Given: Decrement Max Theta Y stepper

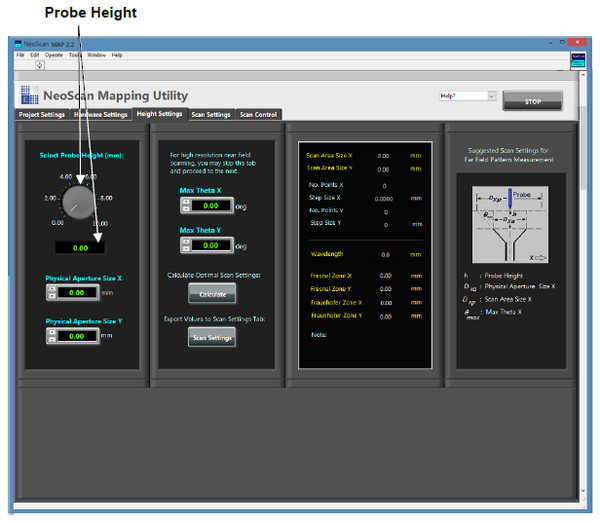Looking at the screenshot, I should (186, 248).
